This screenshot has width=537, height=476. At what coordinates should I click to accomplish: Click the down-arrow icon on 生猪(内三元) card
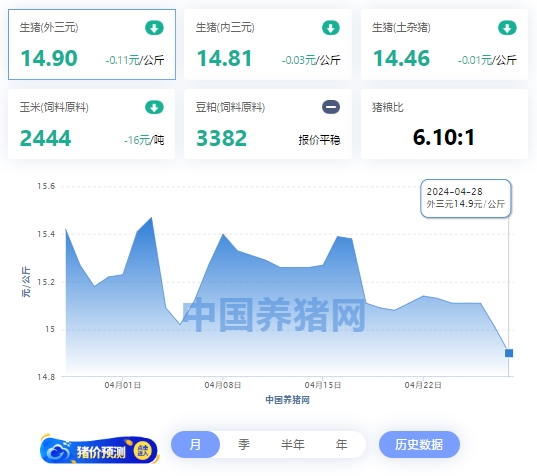point(330,28)
